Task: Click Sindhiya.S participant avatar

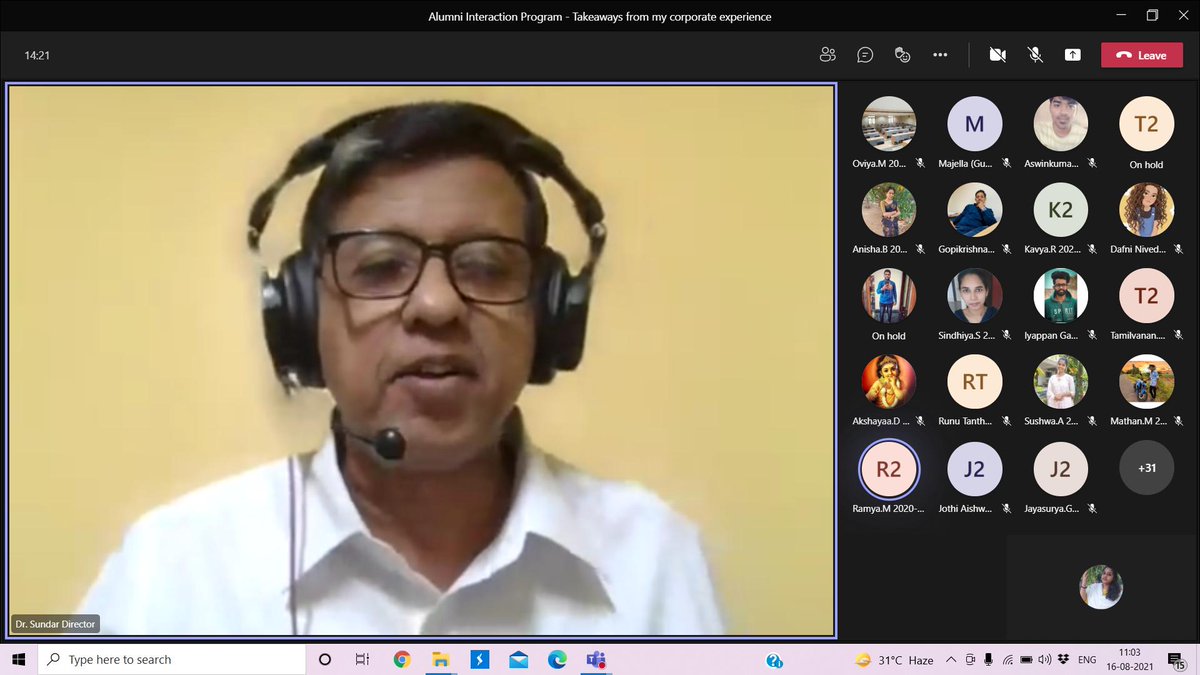Action: pyautogui.click(x=974, y=296)
